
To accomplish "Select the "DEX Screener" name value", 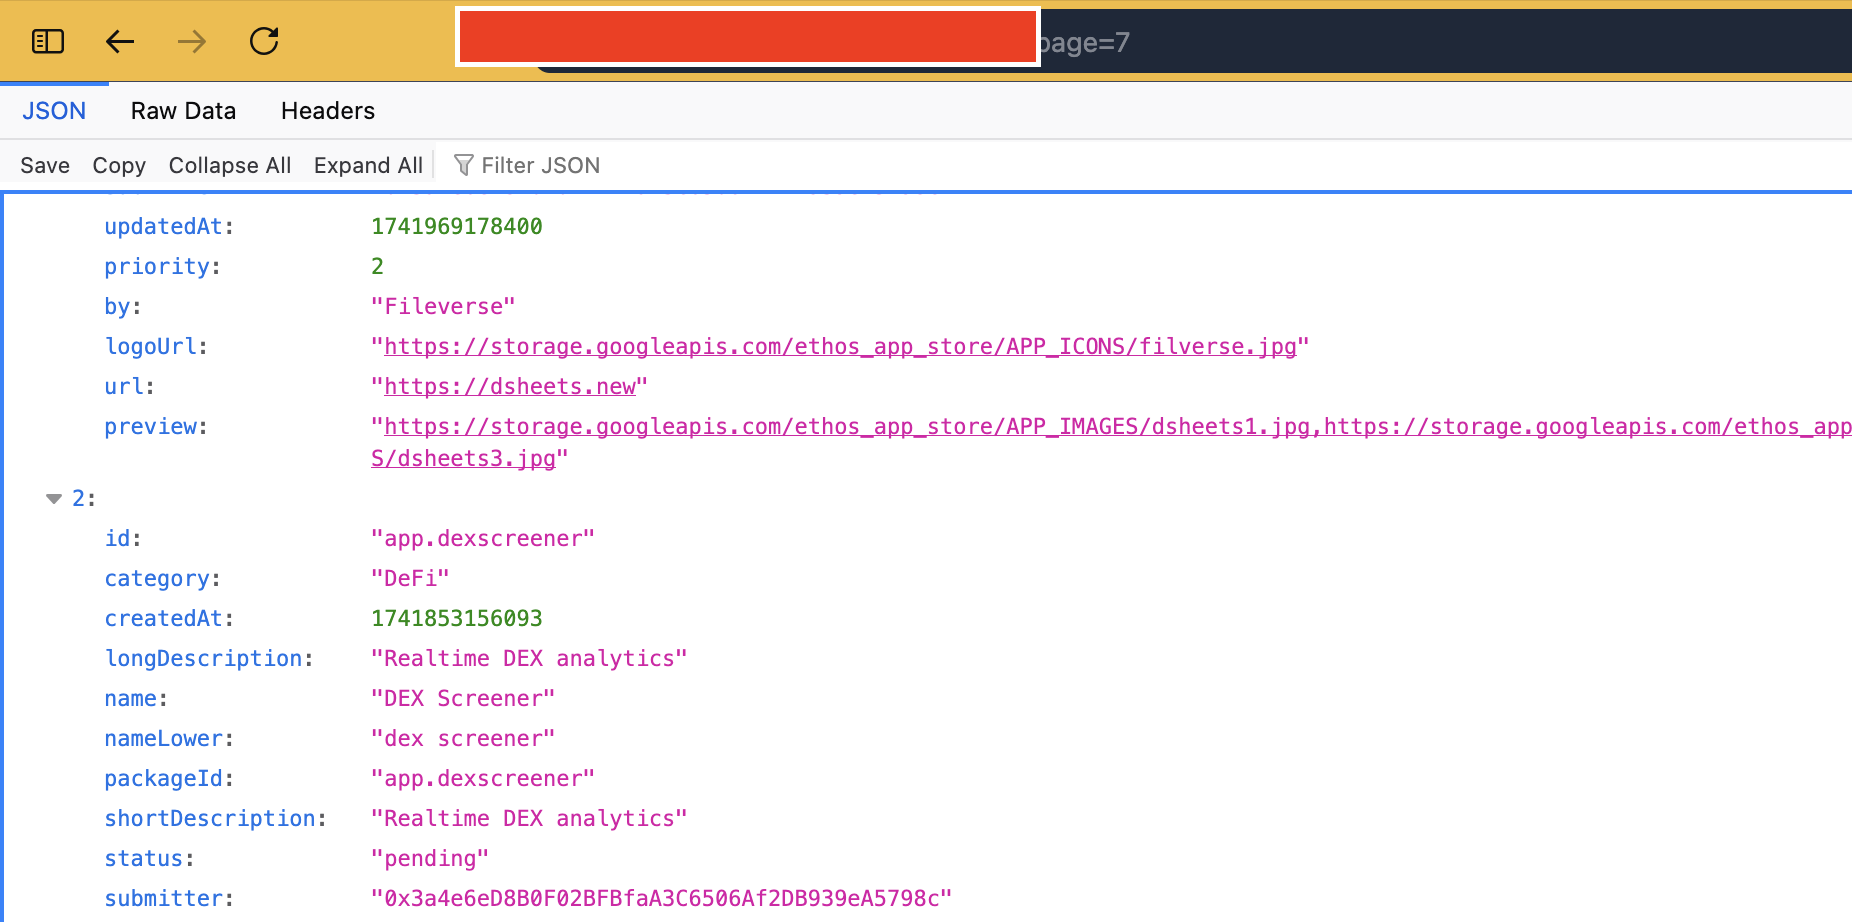I will (463, 698).
